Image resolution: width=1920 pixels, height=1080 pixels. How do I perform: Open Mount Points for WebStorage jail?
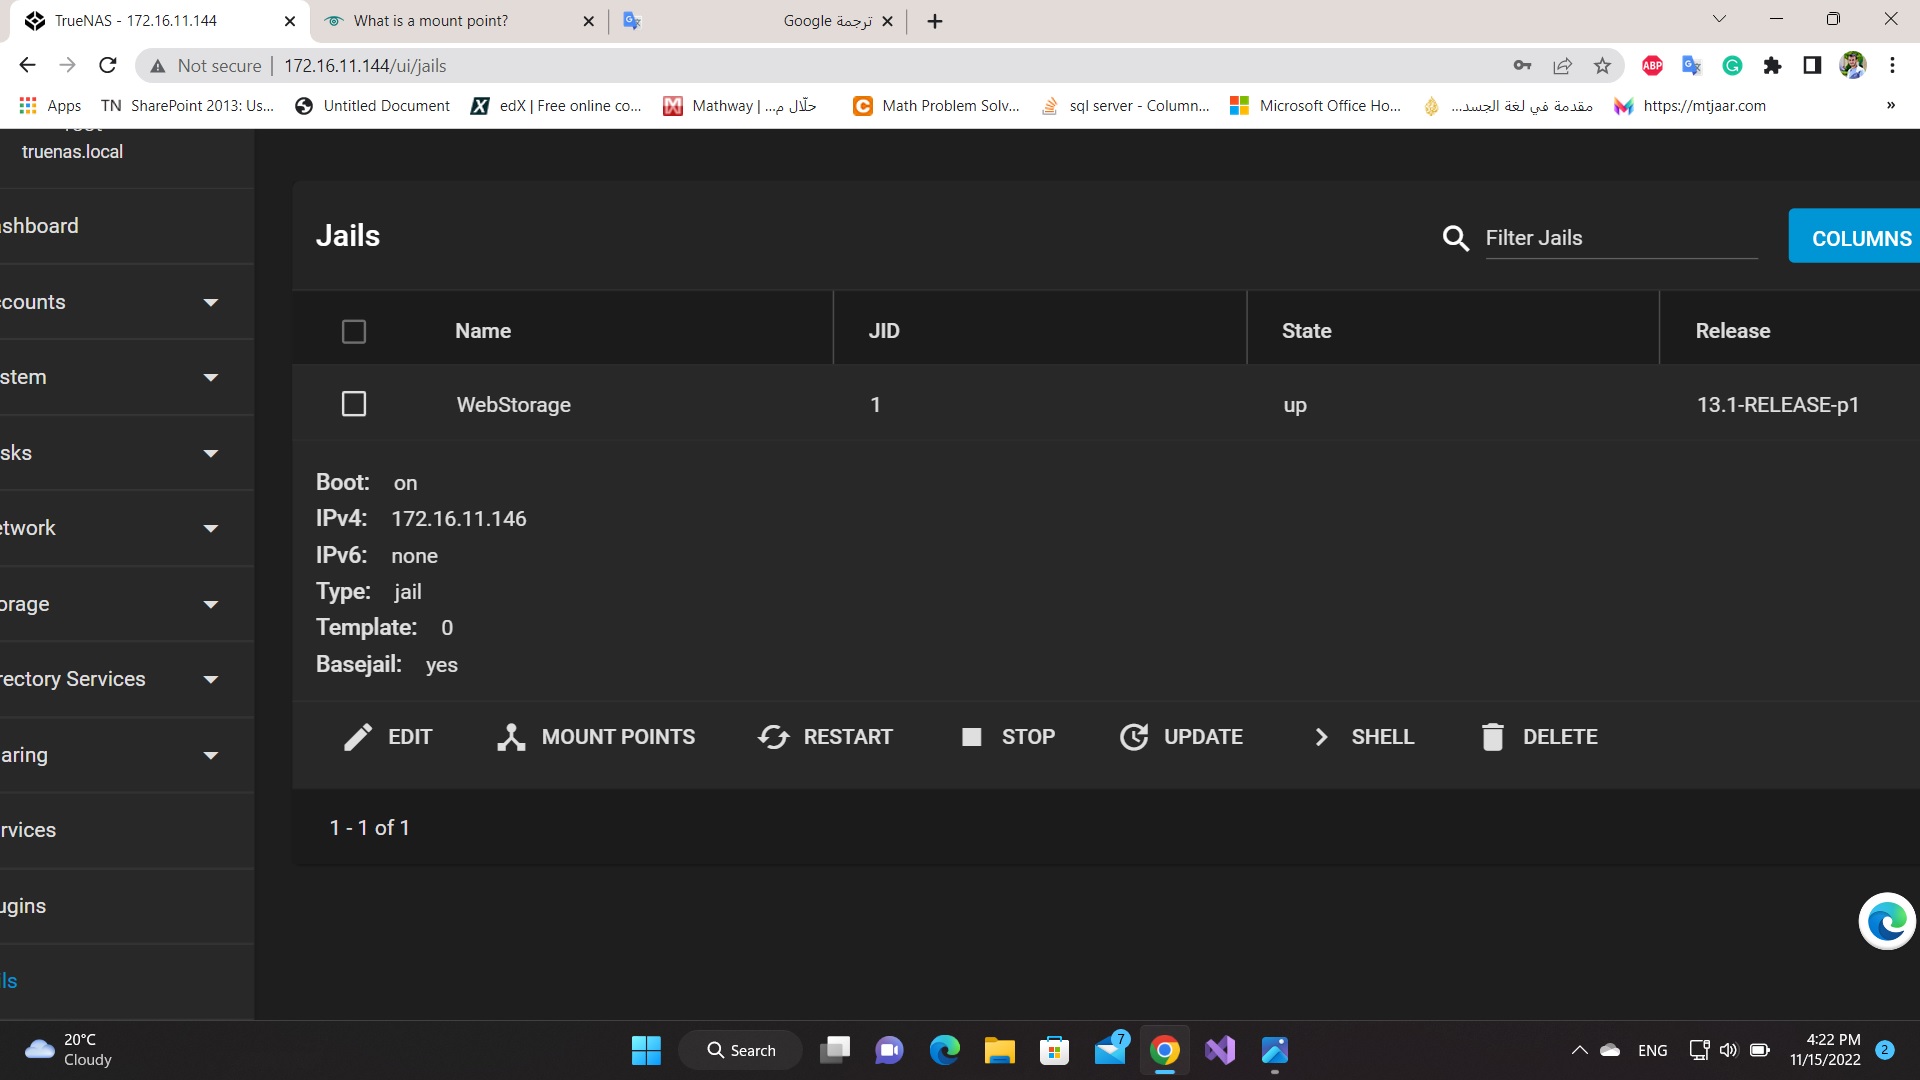click(596, 737)
